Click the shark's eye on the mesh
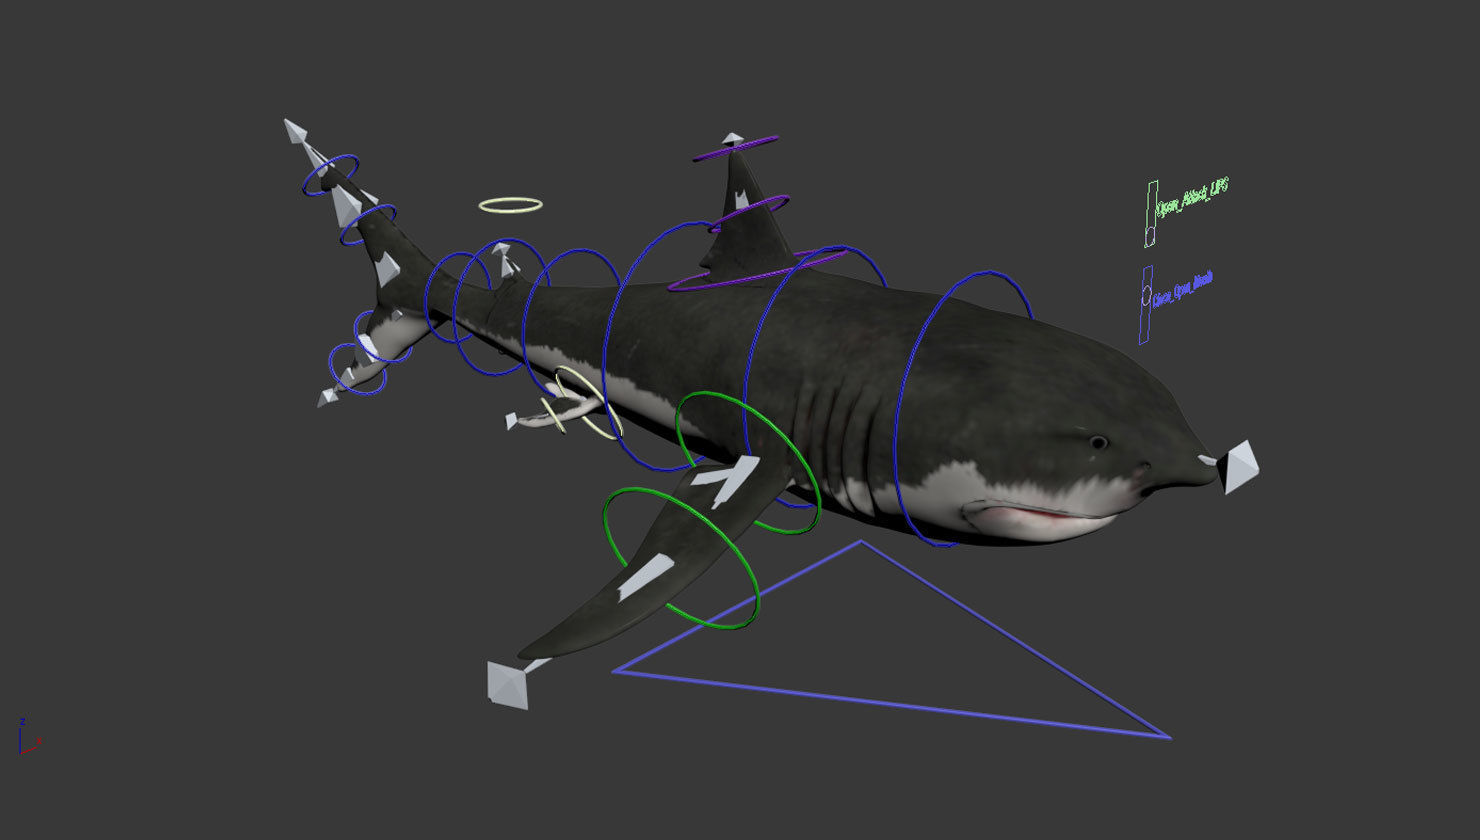 click(x=1098, y=442)
